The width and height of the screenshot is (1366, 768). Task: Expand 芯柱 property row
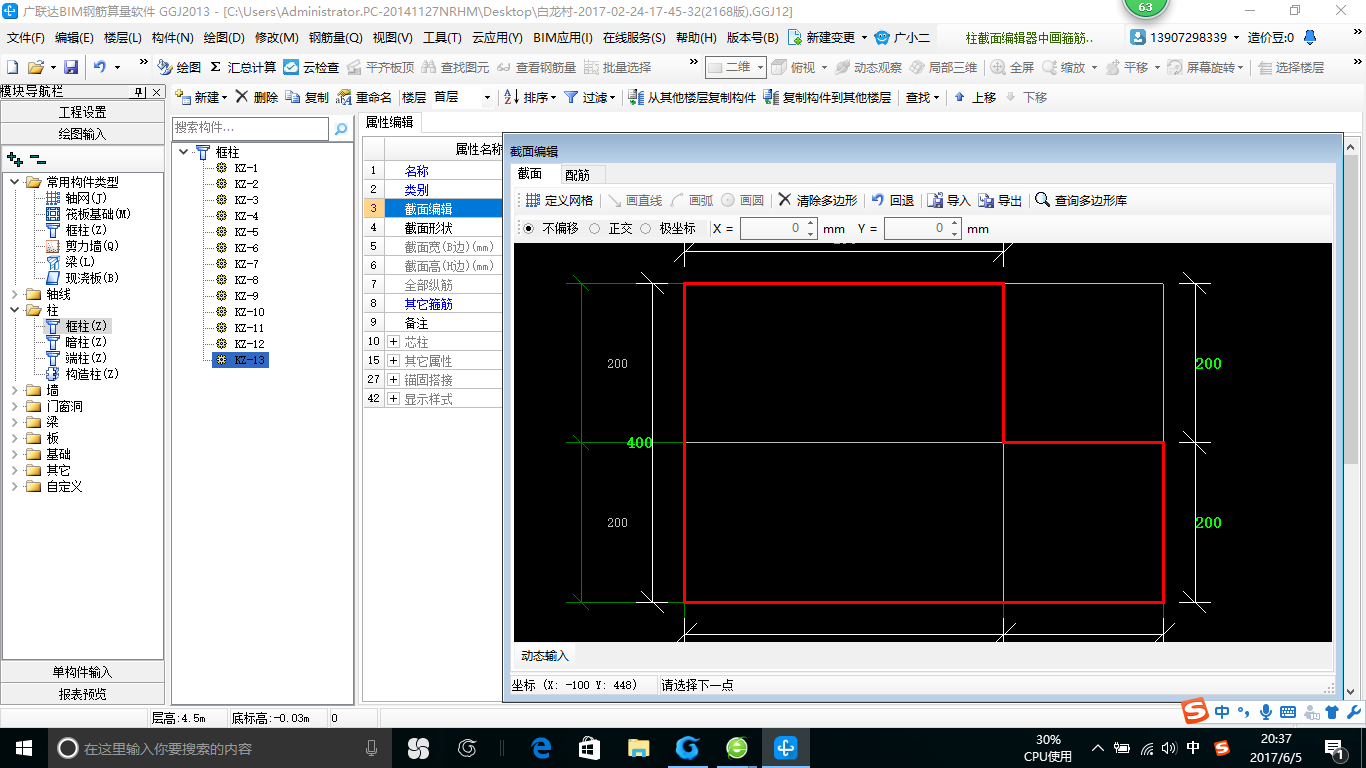coord(393,342)
